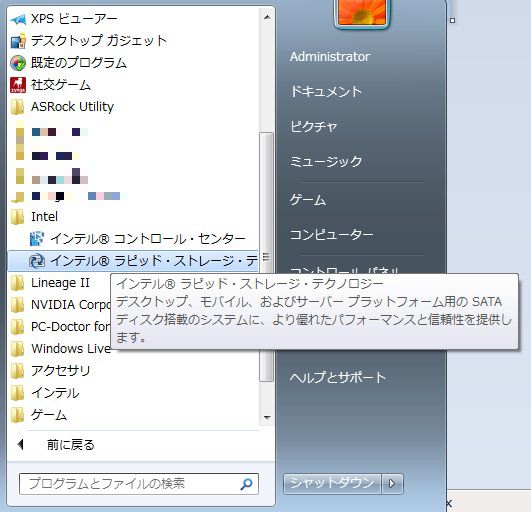Viewport: 531px width, 512px height.
Task: Open XPS ビューアー program entry
Action: (133, 19)
